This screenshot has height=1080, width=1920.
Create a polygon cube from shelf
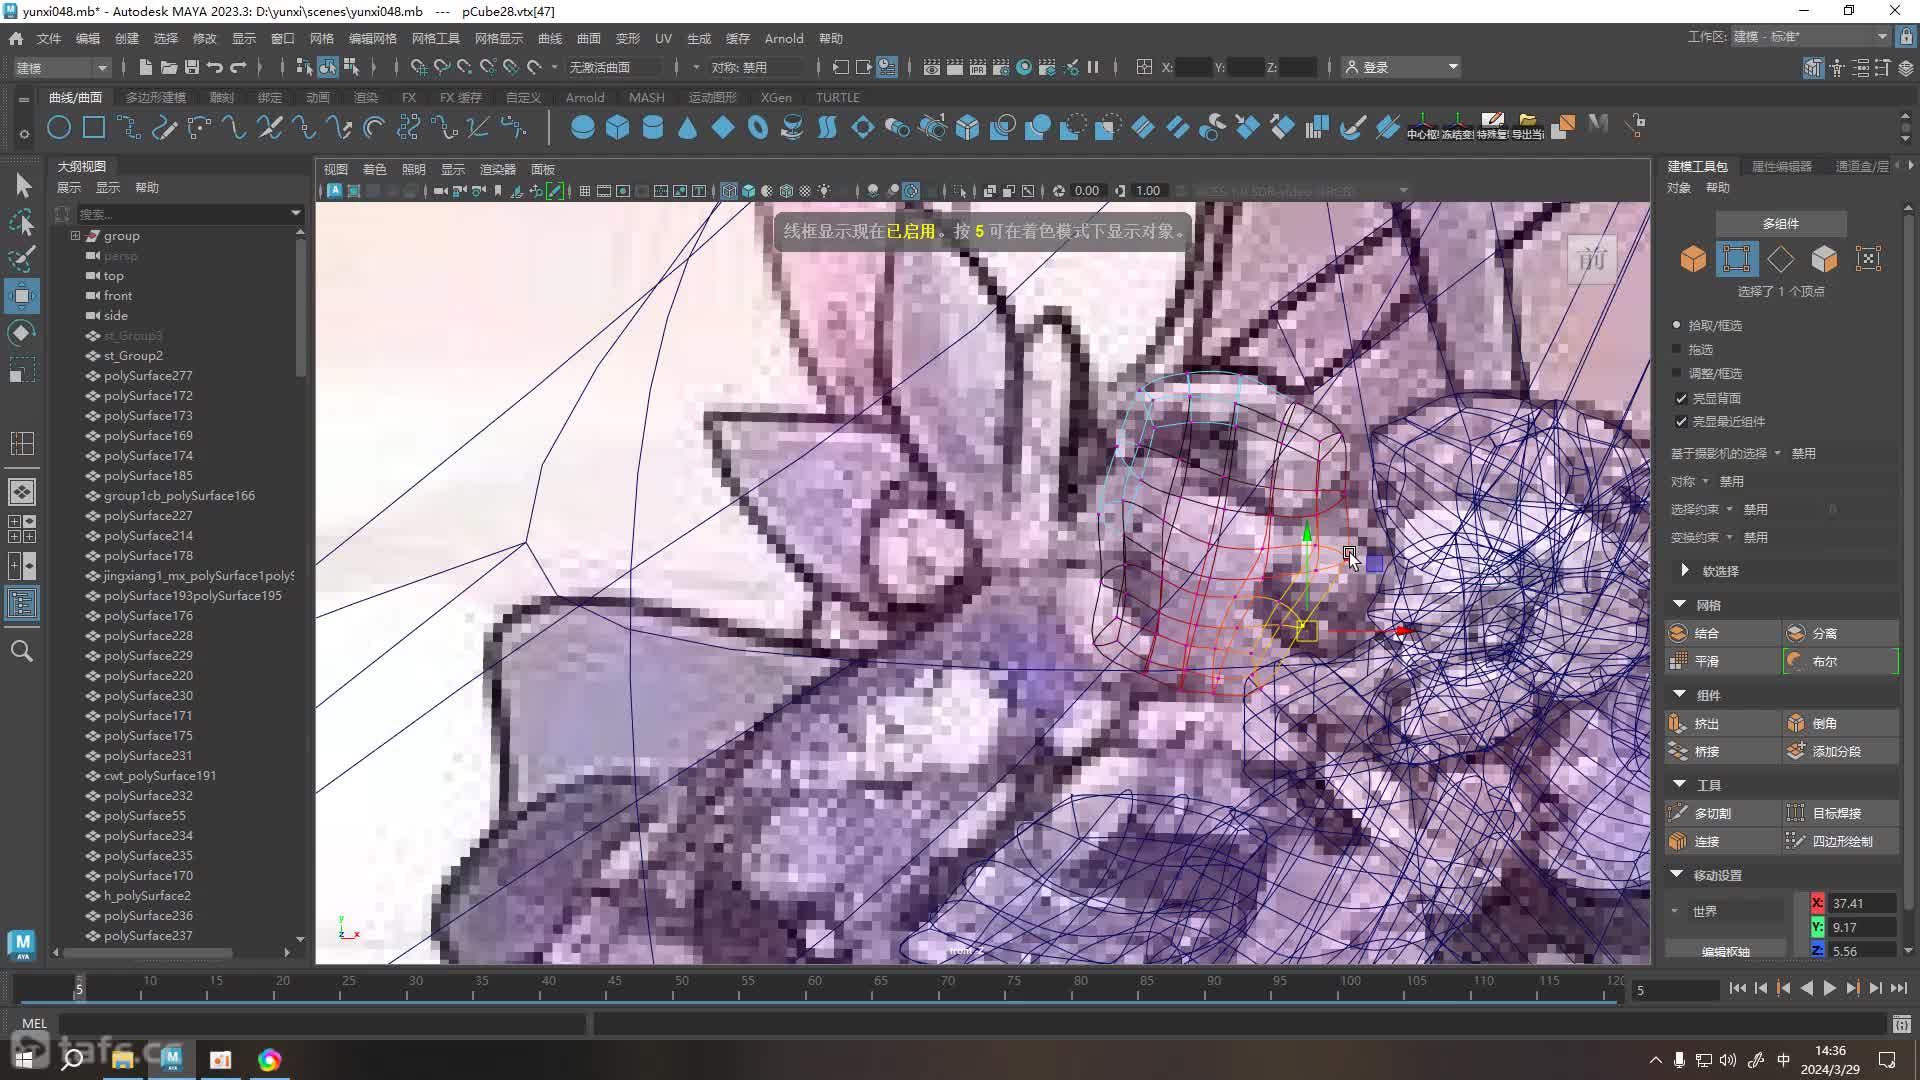point(617,127)
